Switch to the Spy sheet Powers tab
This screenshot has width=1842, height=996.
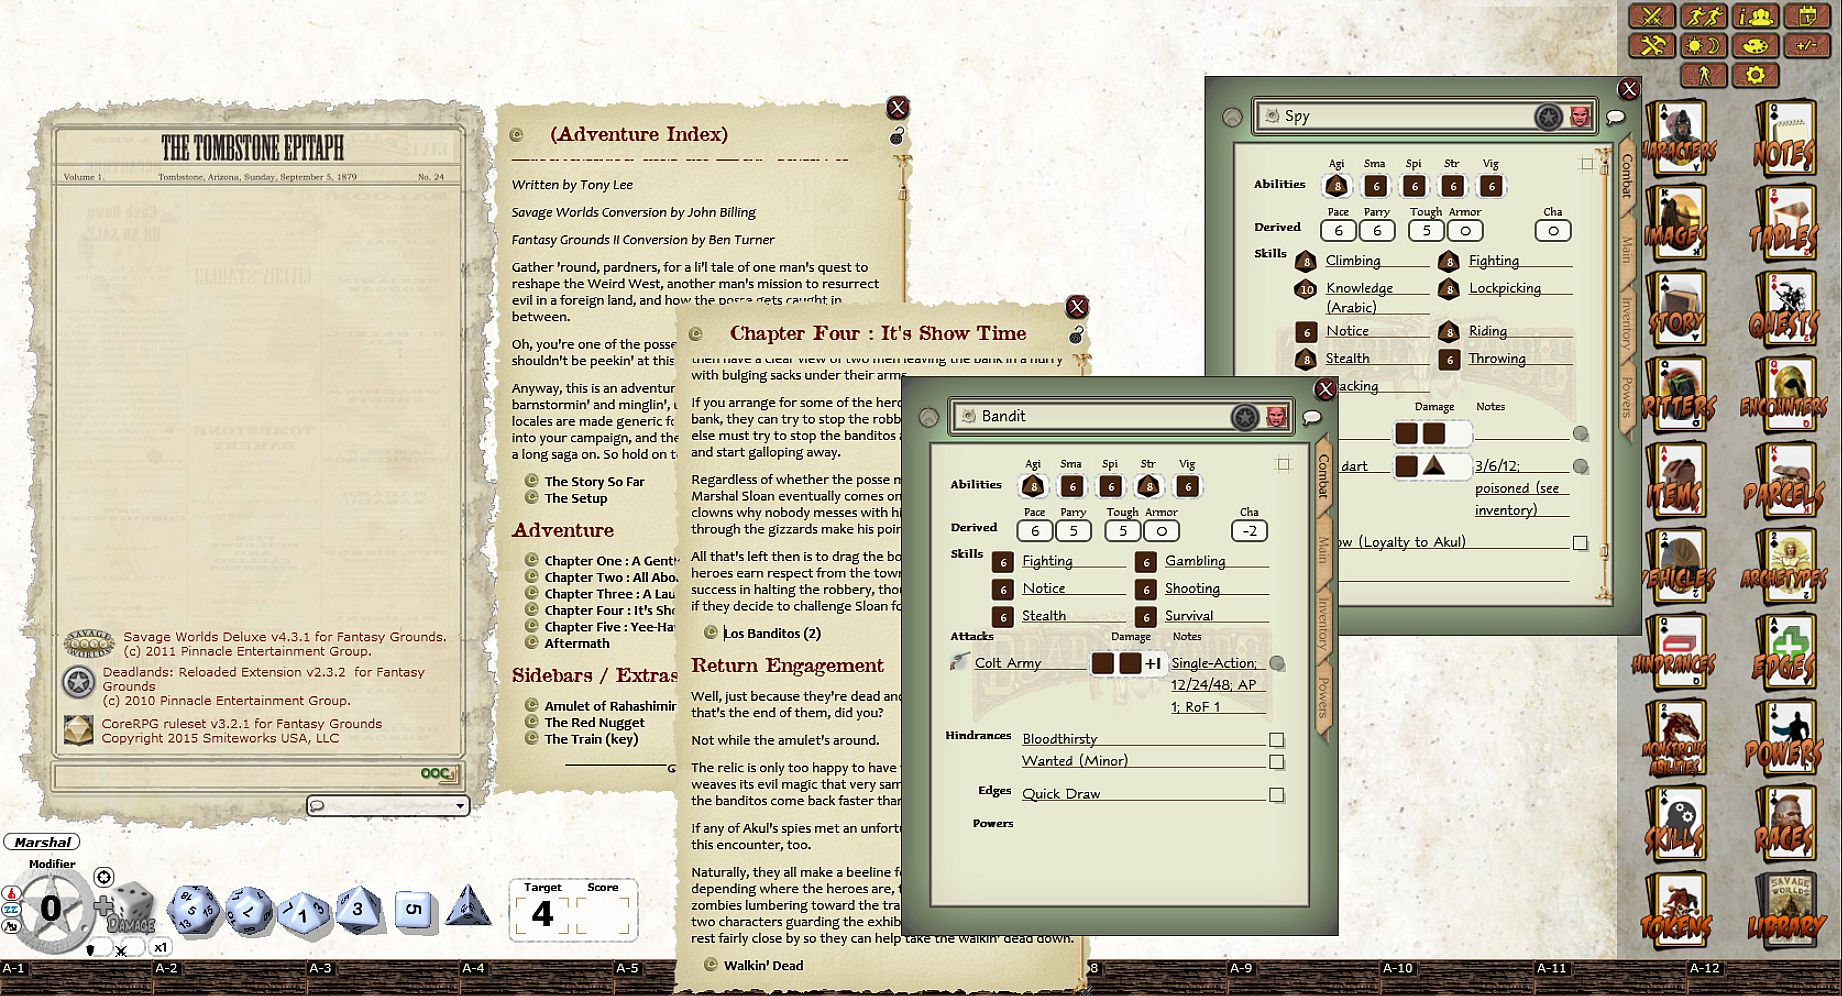point(1626,397)
